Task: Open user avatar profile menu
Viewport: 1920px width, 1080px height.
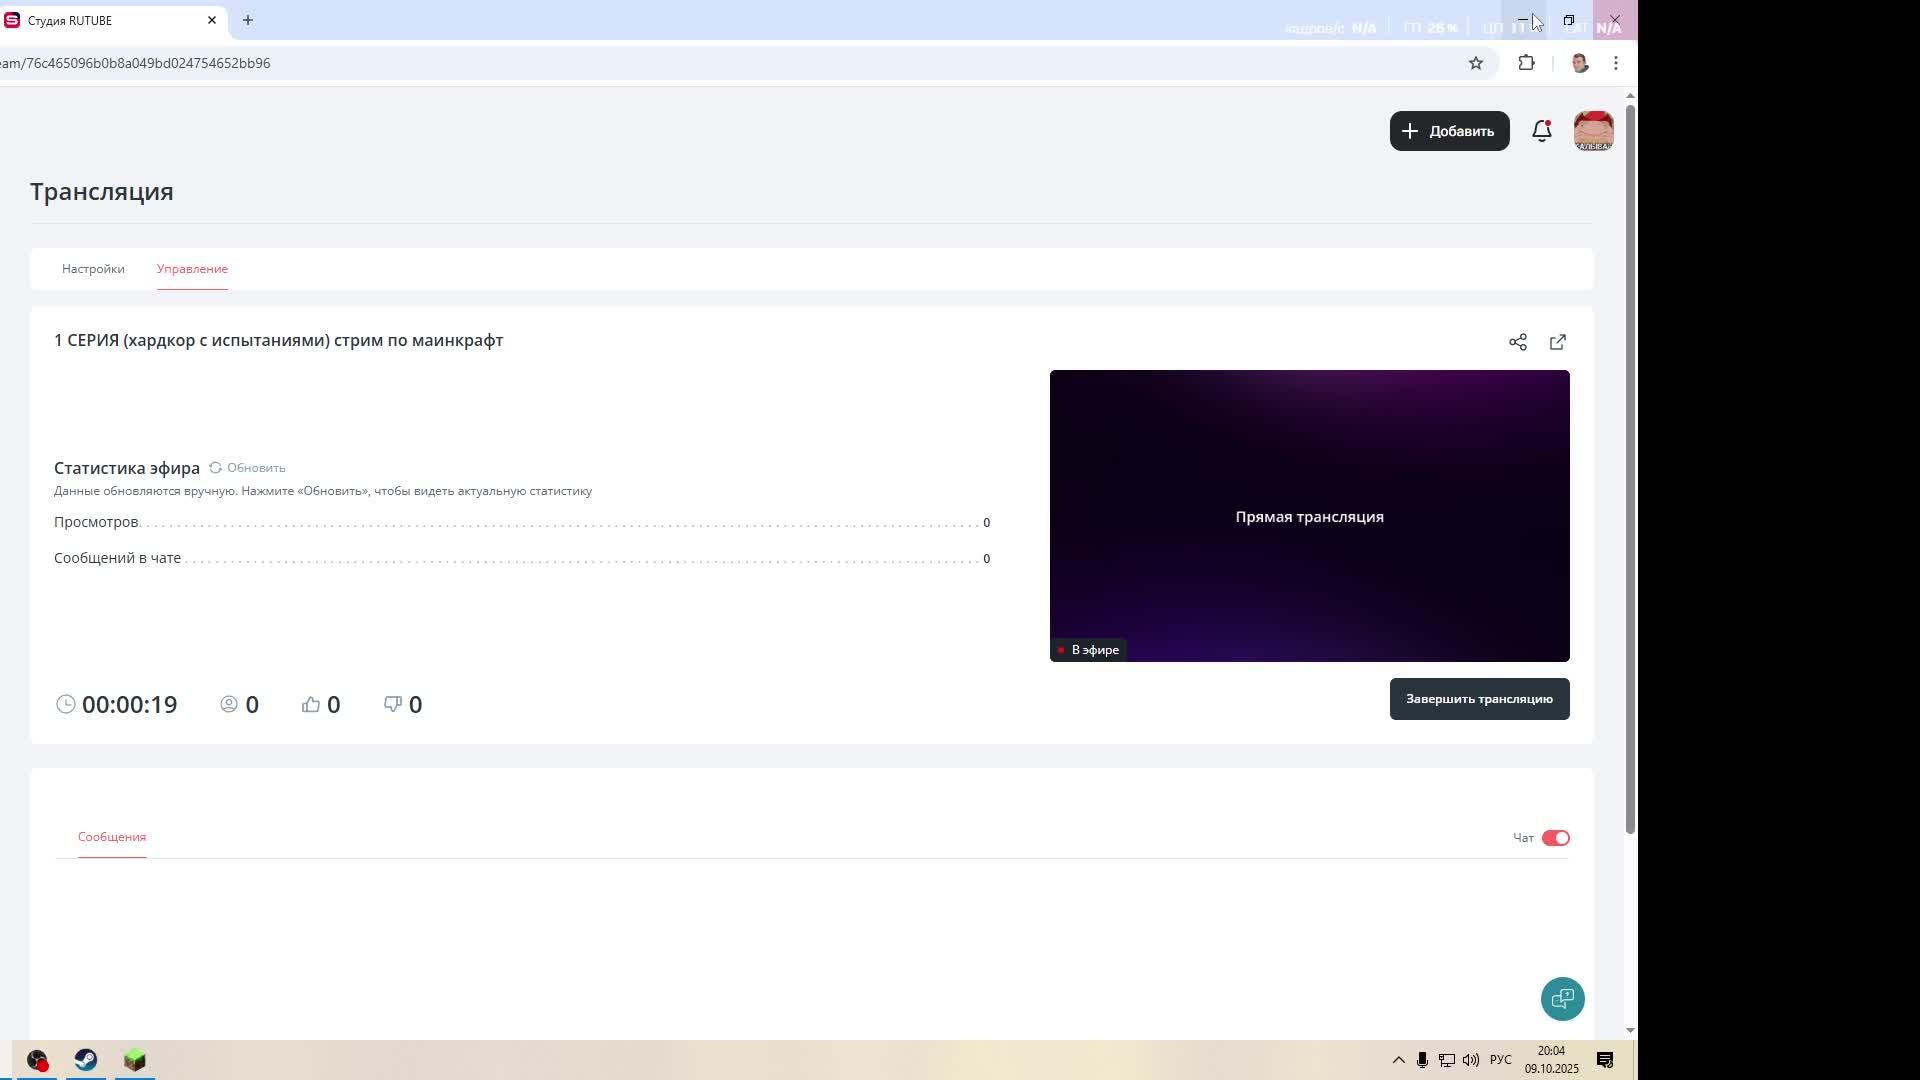Action: 1593,131
